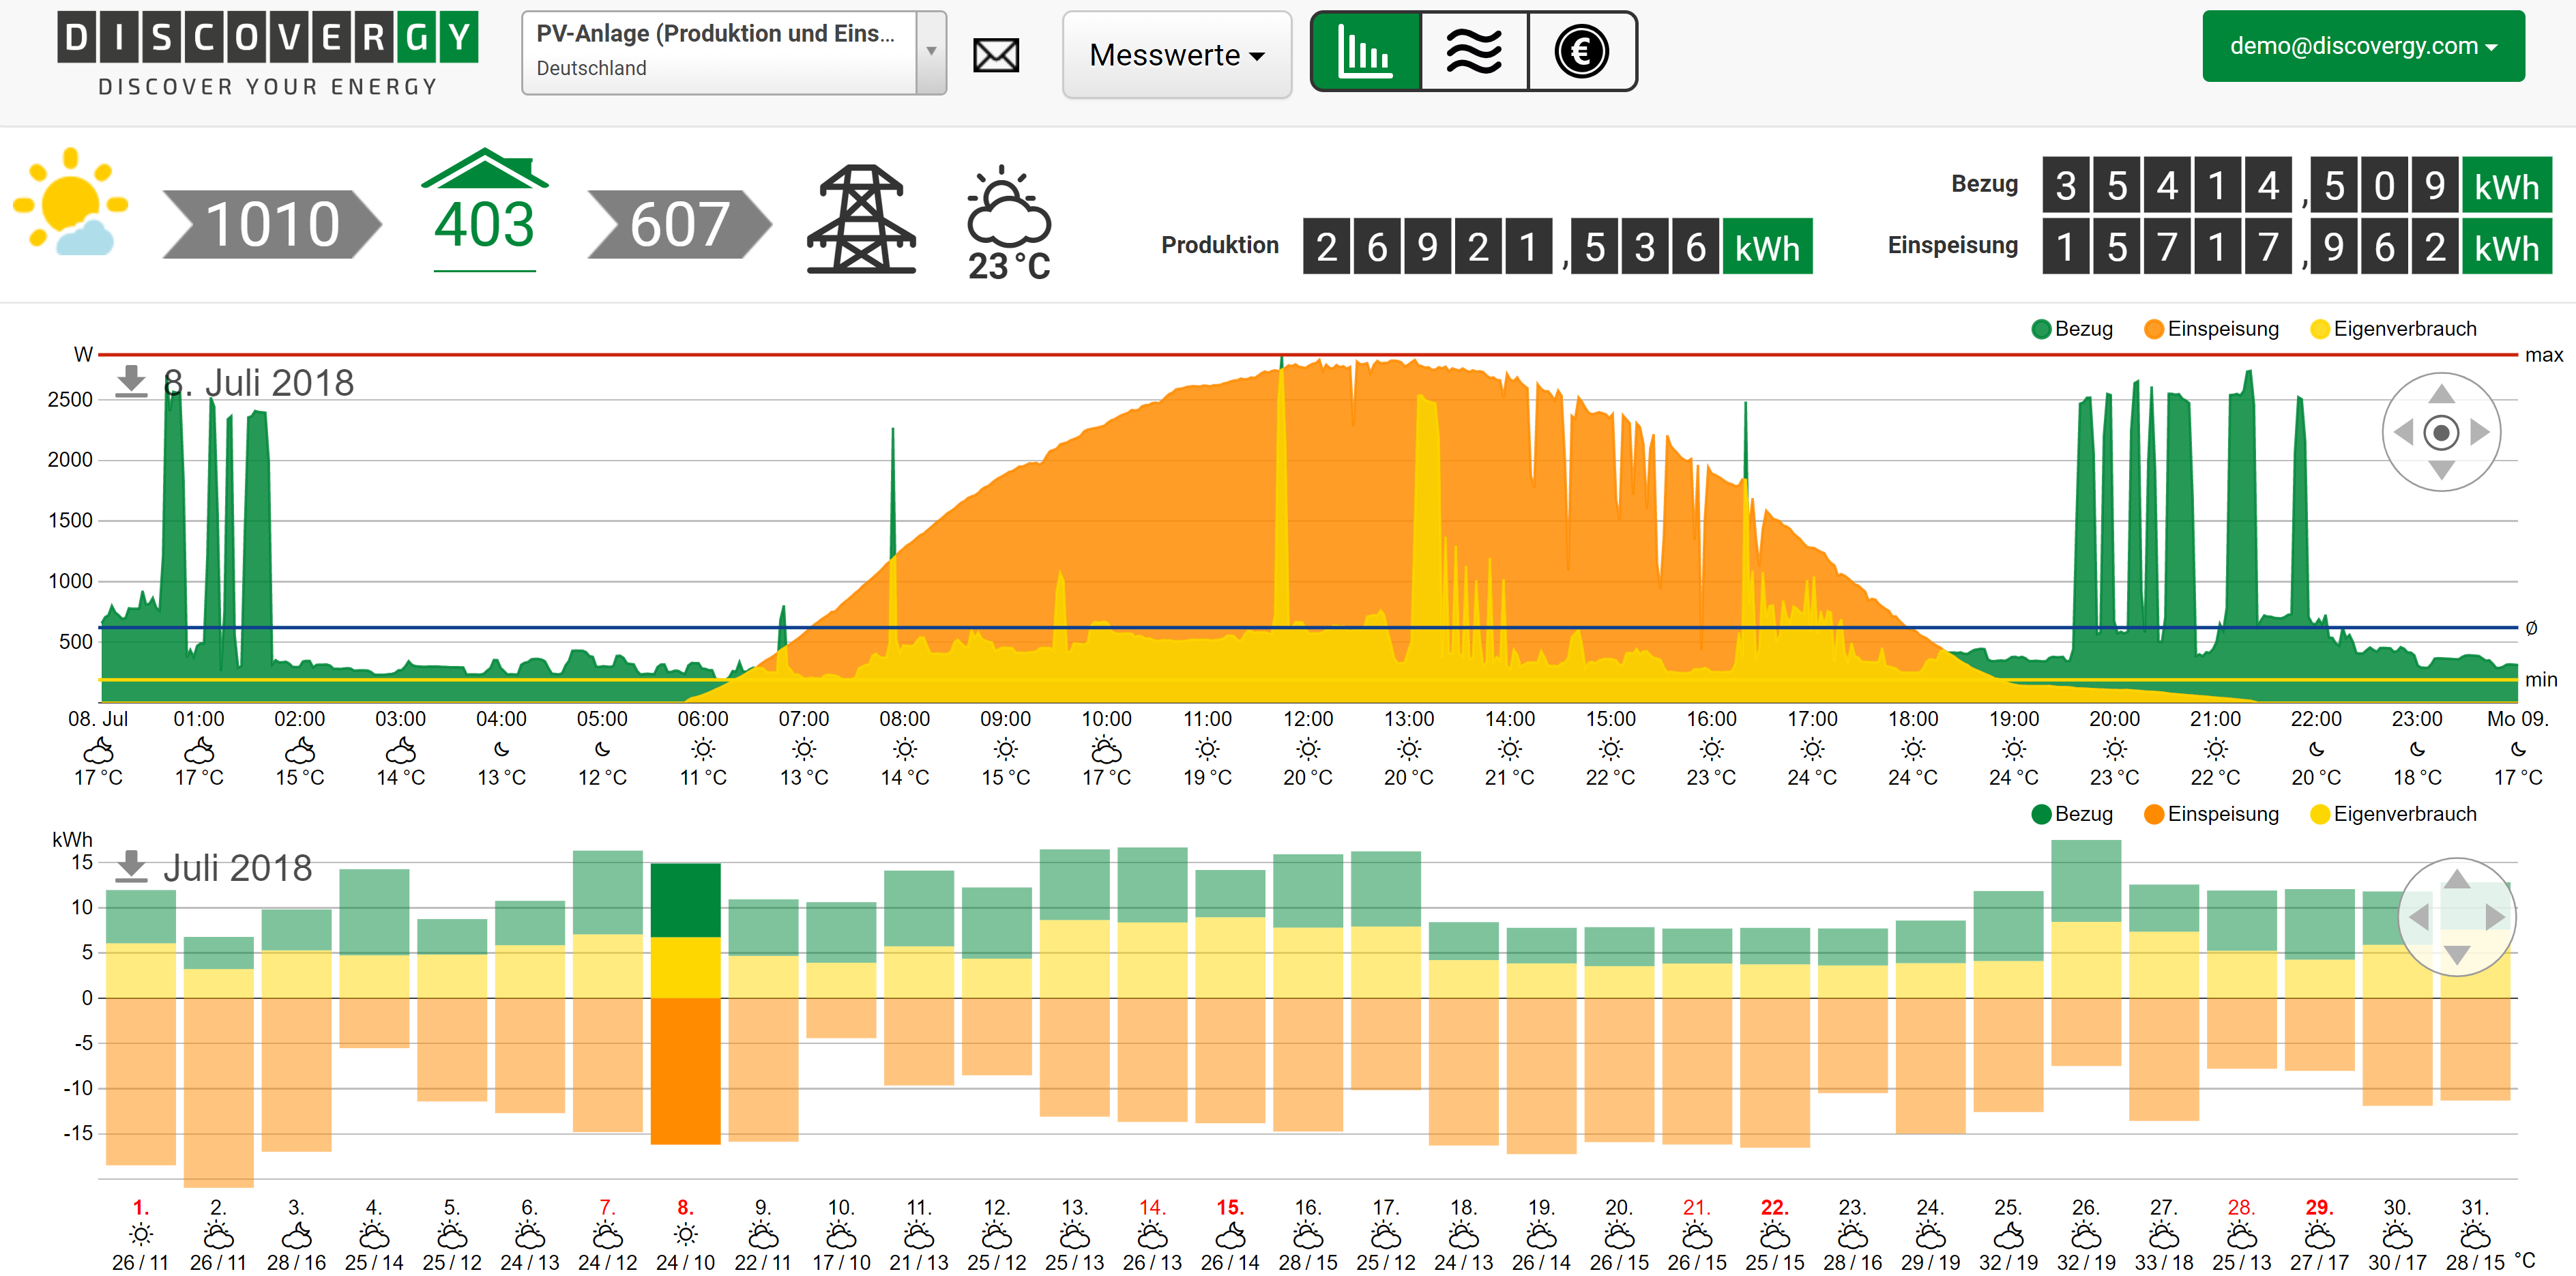Image resolution: width=2576 pixels, height=1276 pixels.
Task: Pan day chart up with navigation arrow
Action: pos(2442,393)
